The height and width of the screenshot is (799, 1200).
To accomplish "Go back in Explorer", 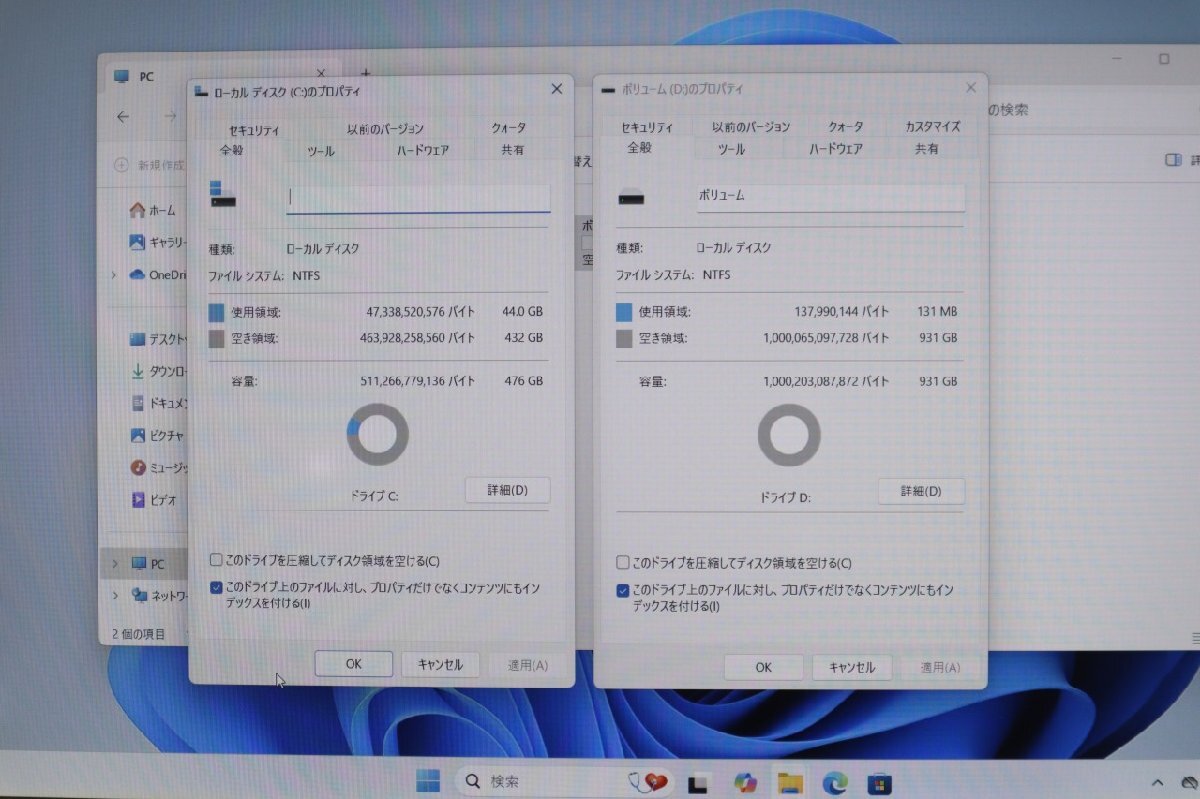I will point(123,116).
